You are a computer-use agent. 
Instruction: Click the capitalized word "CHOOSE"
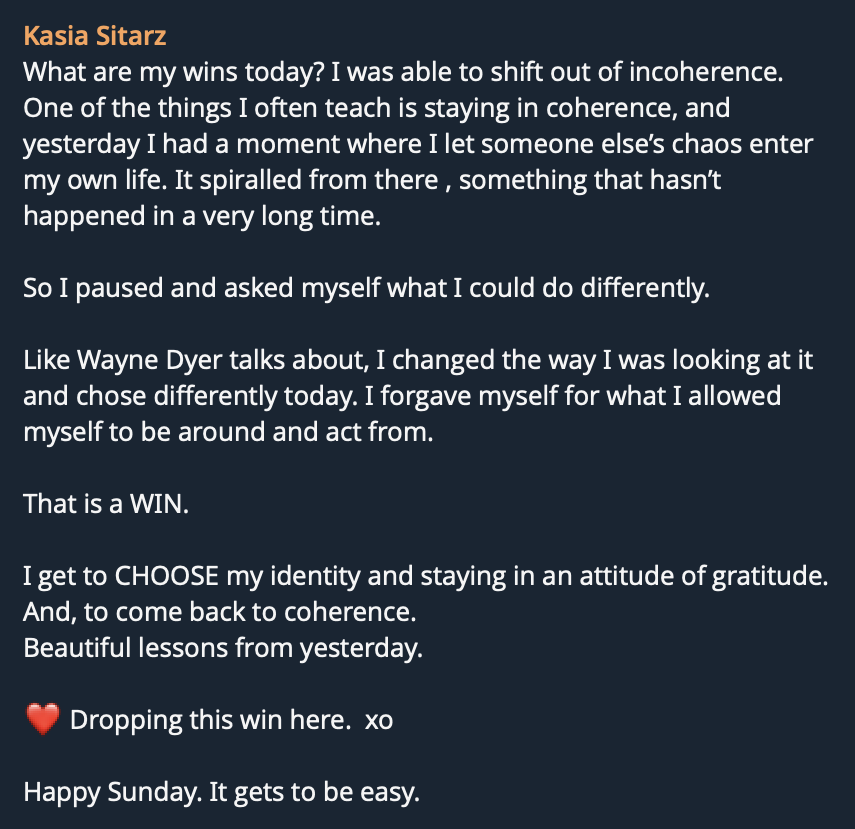(167, 577)
